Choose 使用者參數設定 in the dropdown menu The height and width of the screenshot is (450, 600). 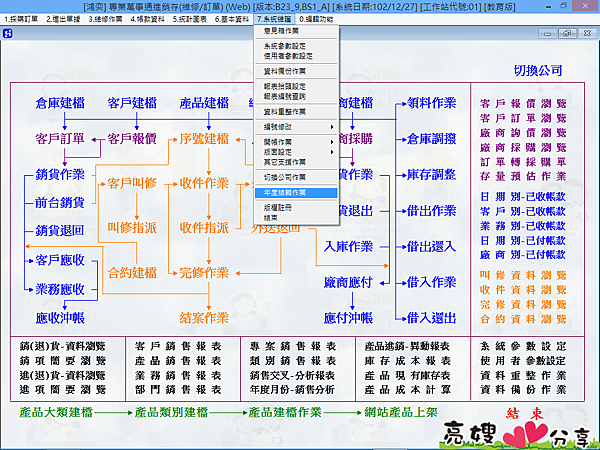point(296,56)
